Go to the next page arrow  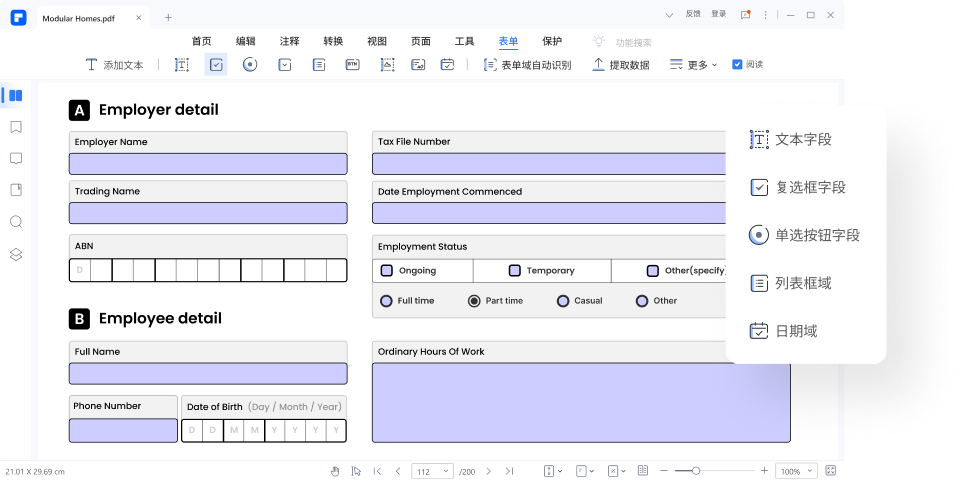tap(487, 471)
